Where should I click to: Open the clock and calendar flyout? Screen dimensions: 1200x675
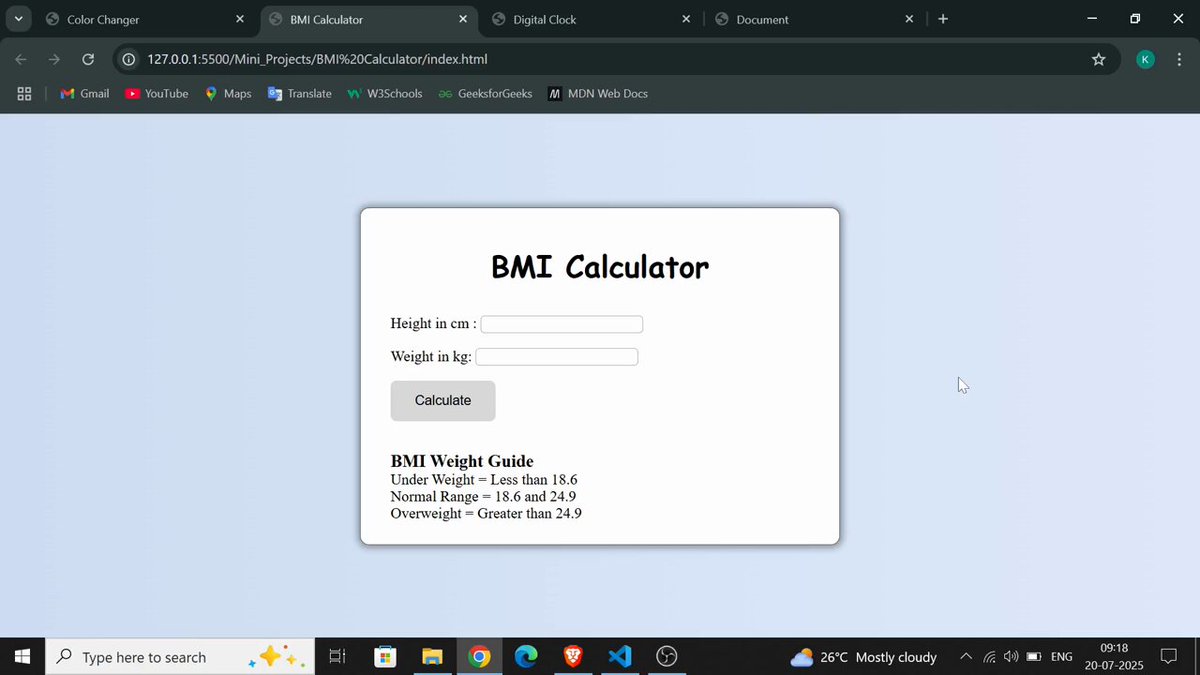[1114, 657]
